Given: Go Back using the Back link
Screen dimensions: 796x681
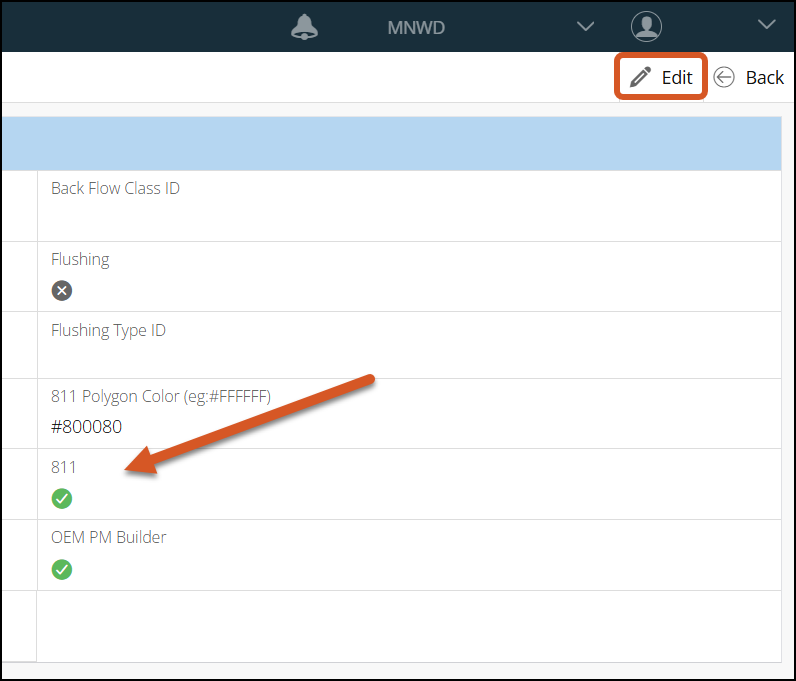Looking at the screenshot, I should coord(764,78).
